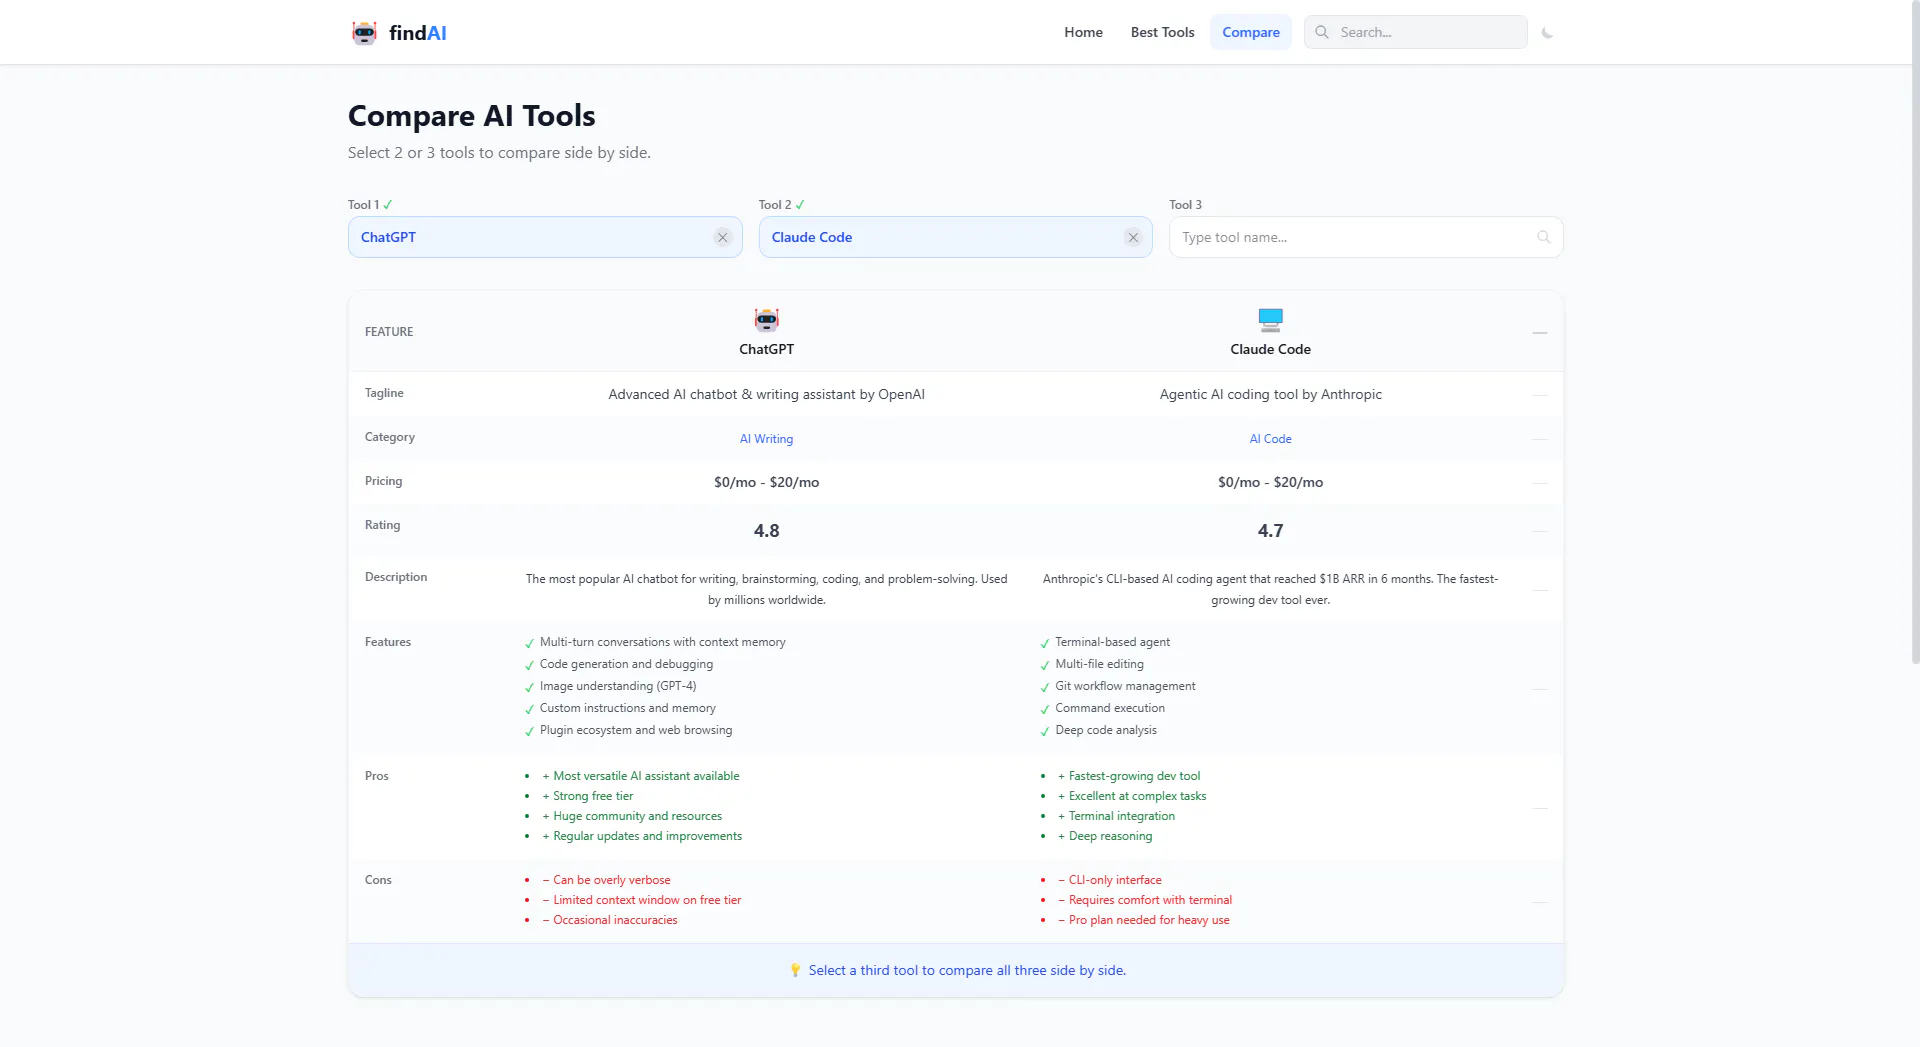Click the FEATURE column header
Viewport: 1920px width, 1047px height.
pyautogui.click(x=389, y=332)
